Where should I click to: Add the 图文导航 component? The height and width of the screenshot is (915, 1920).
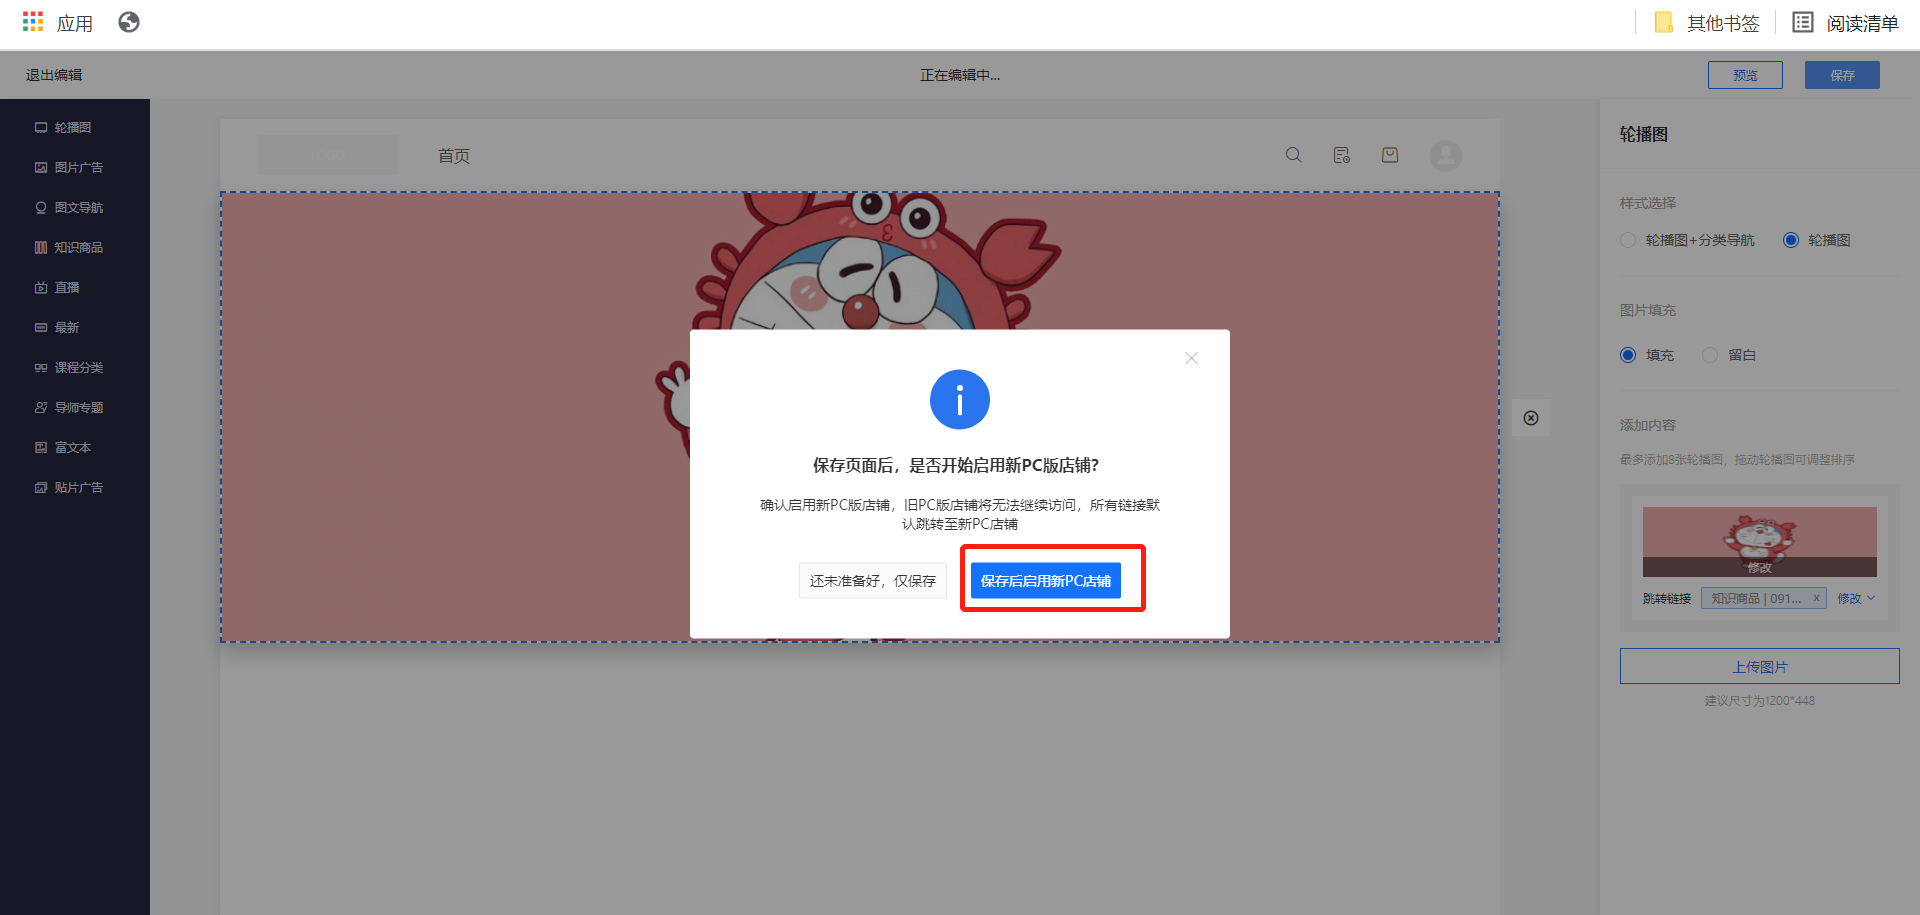[x=69, y=208]
